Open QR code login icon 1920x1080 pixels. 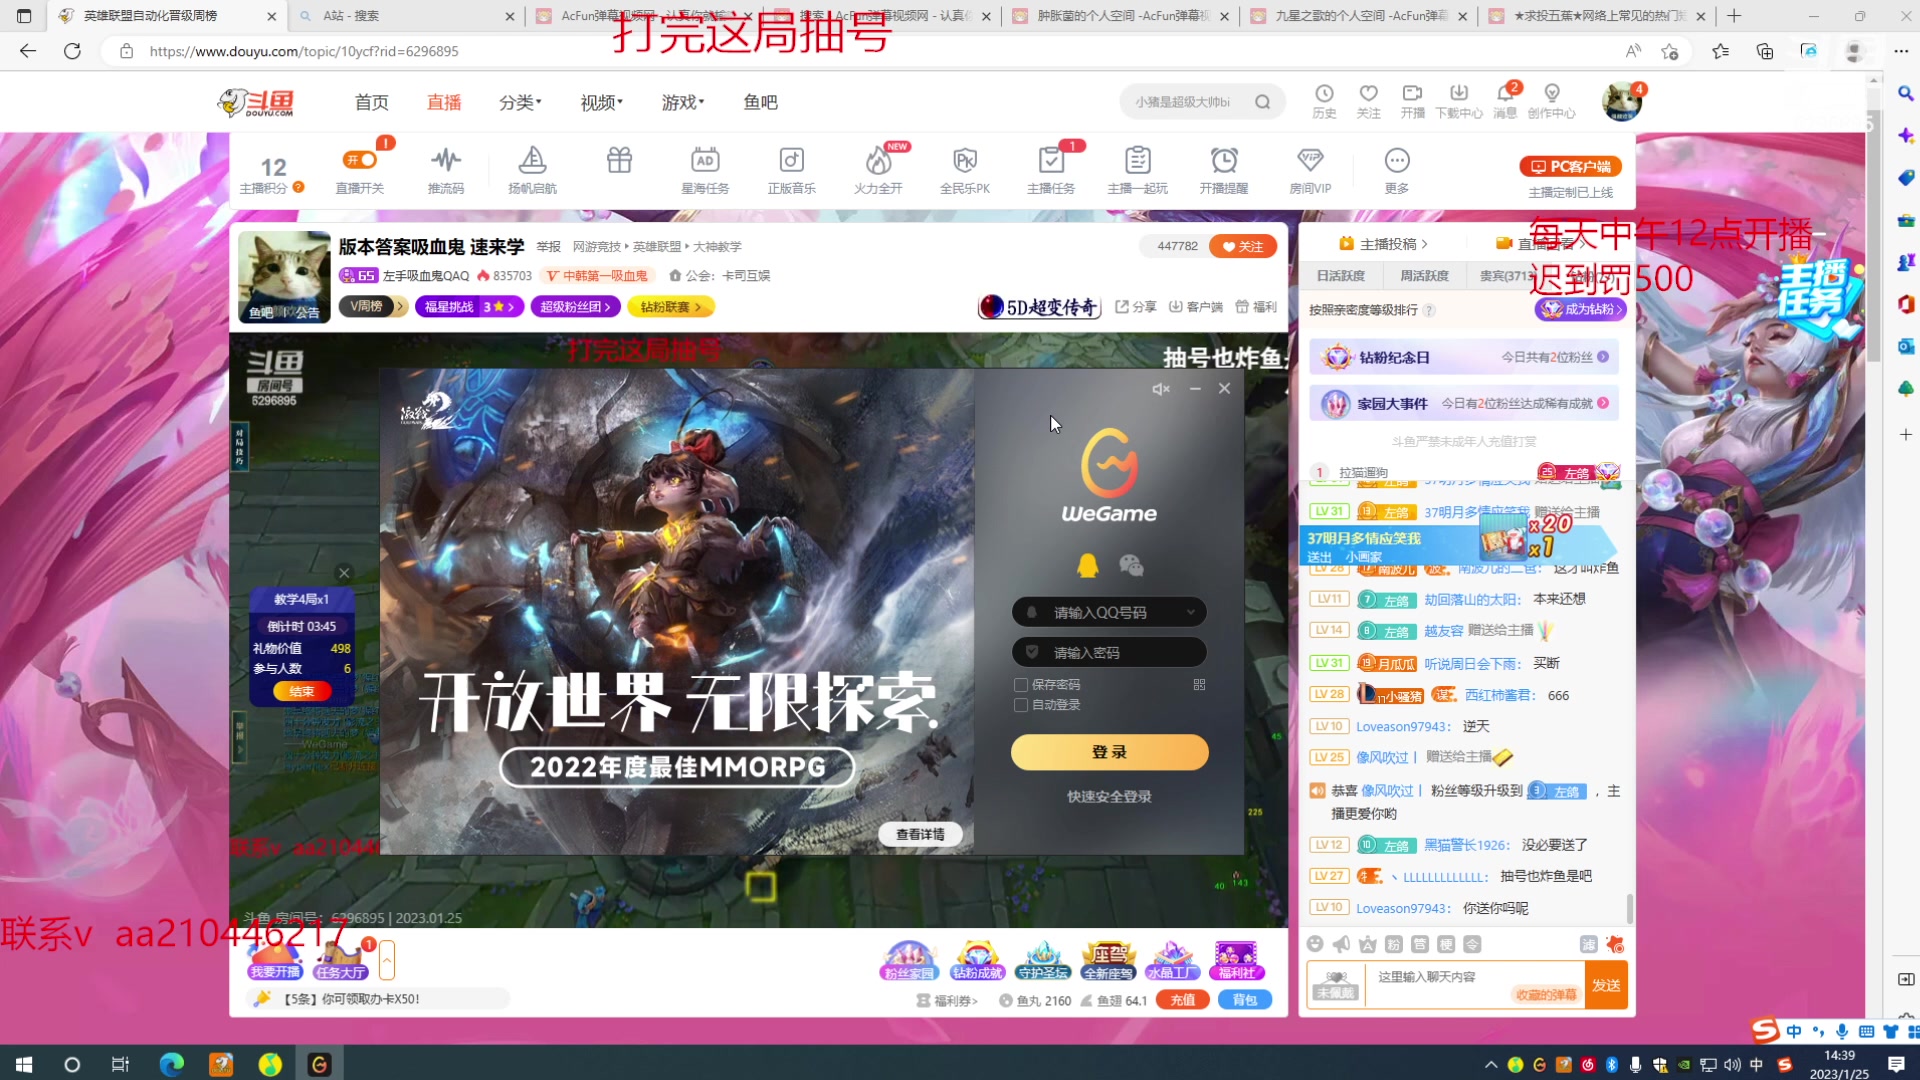tap(1199, 685)
